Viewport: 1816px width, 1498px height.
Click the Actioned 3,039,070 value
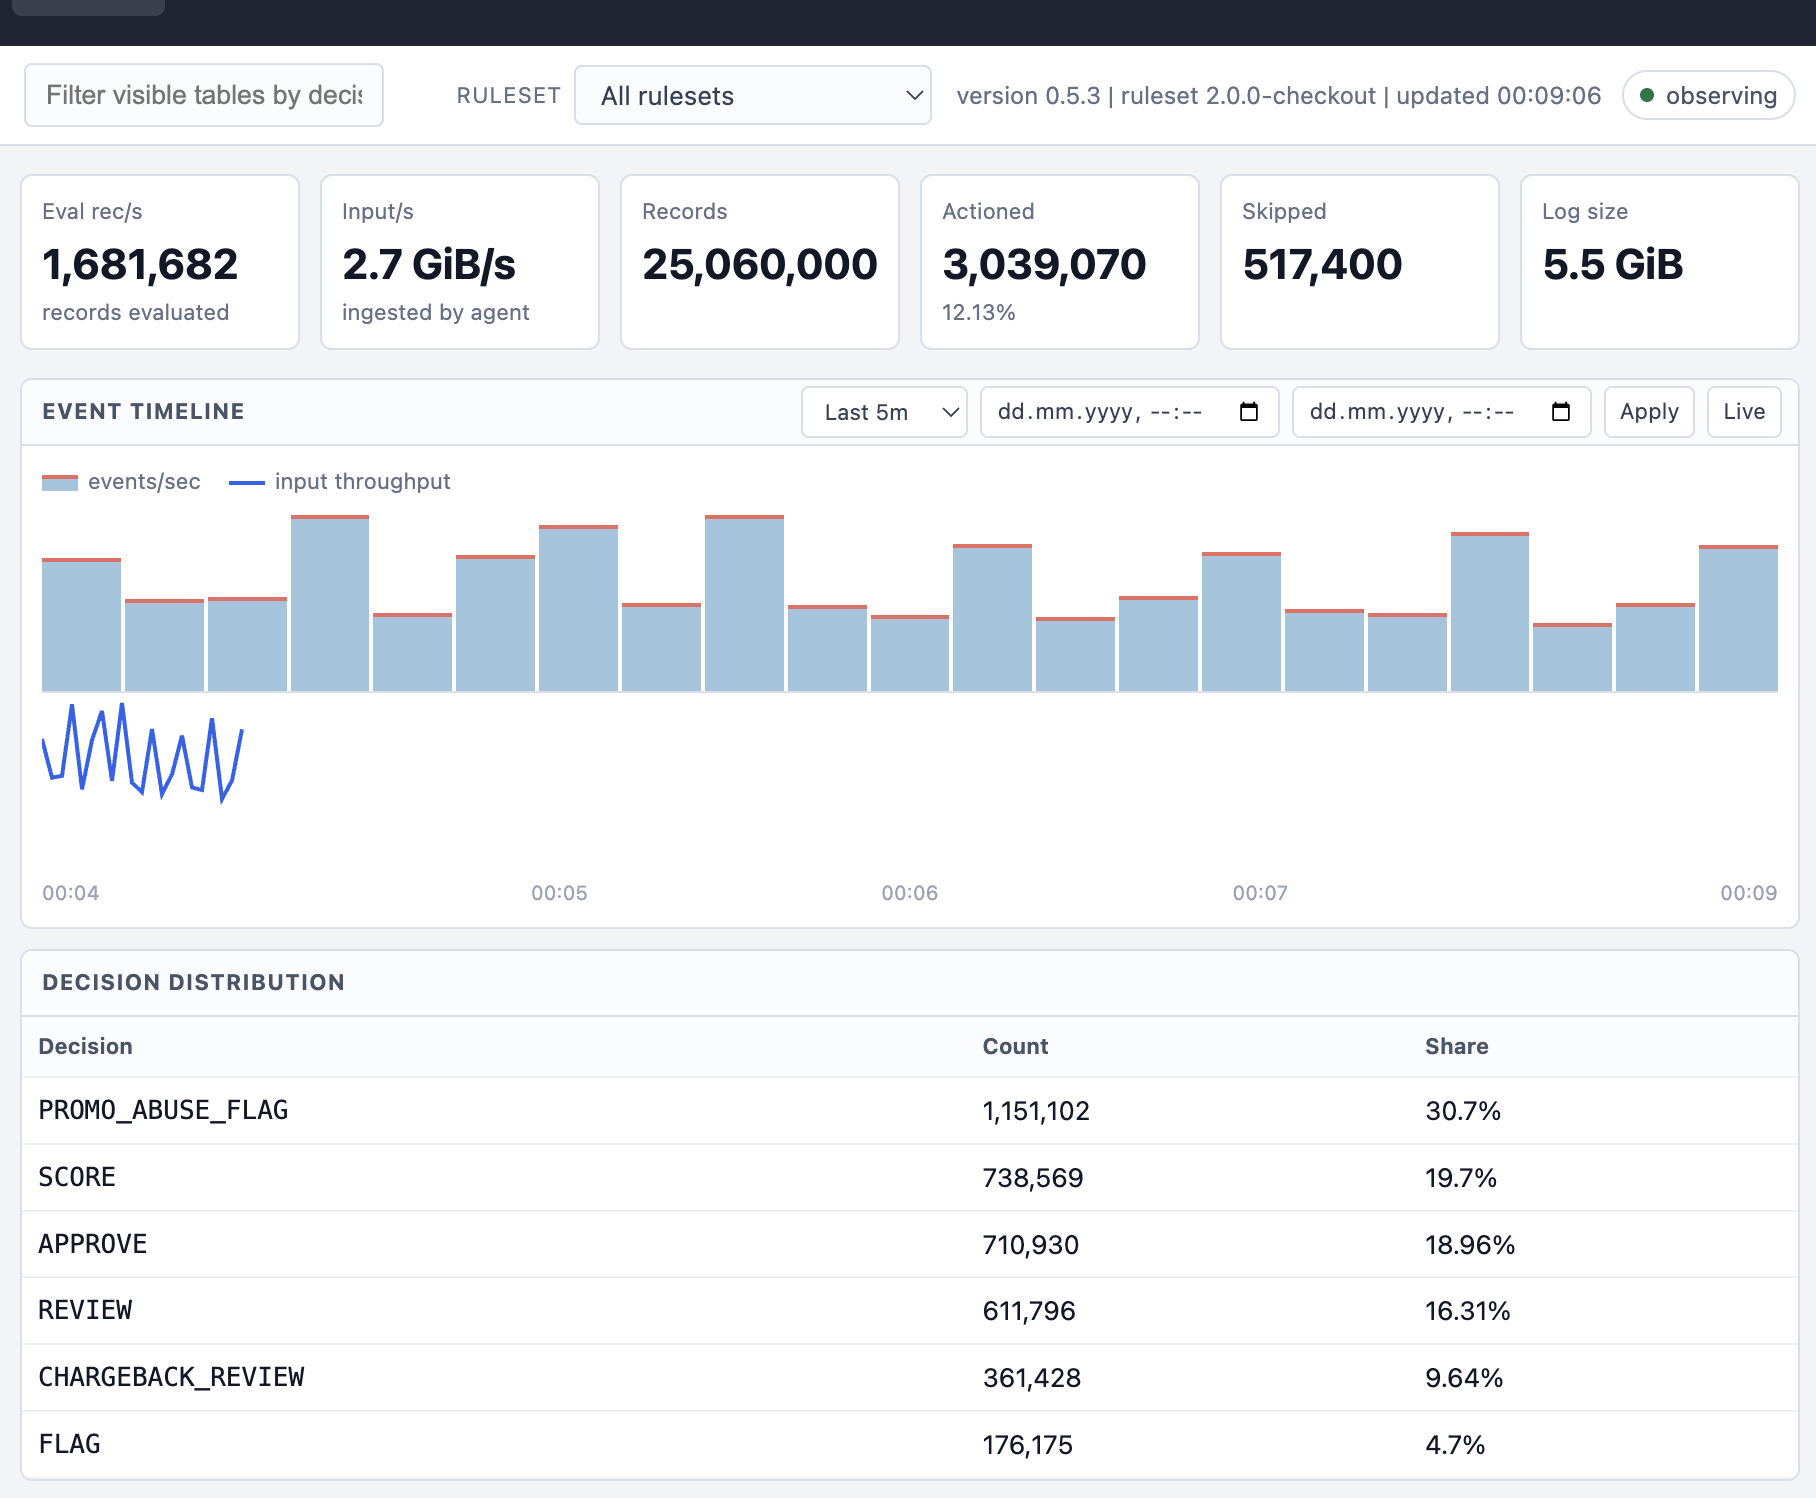tap(1044, 264)
